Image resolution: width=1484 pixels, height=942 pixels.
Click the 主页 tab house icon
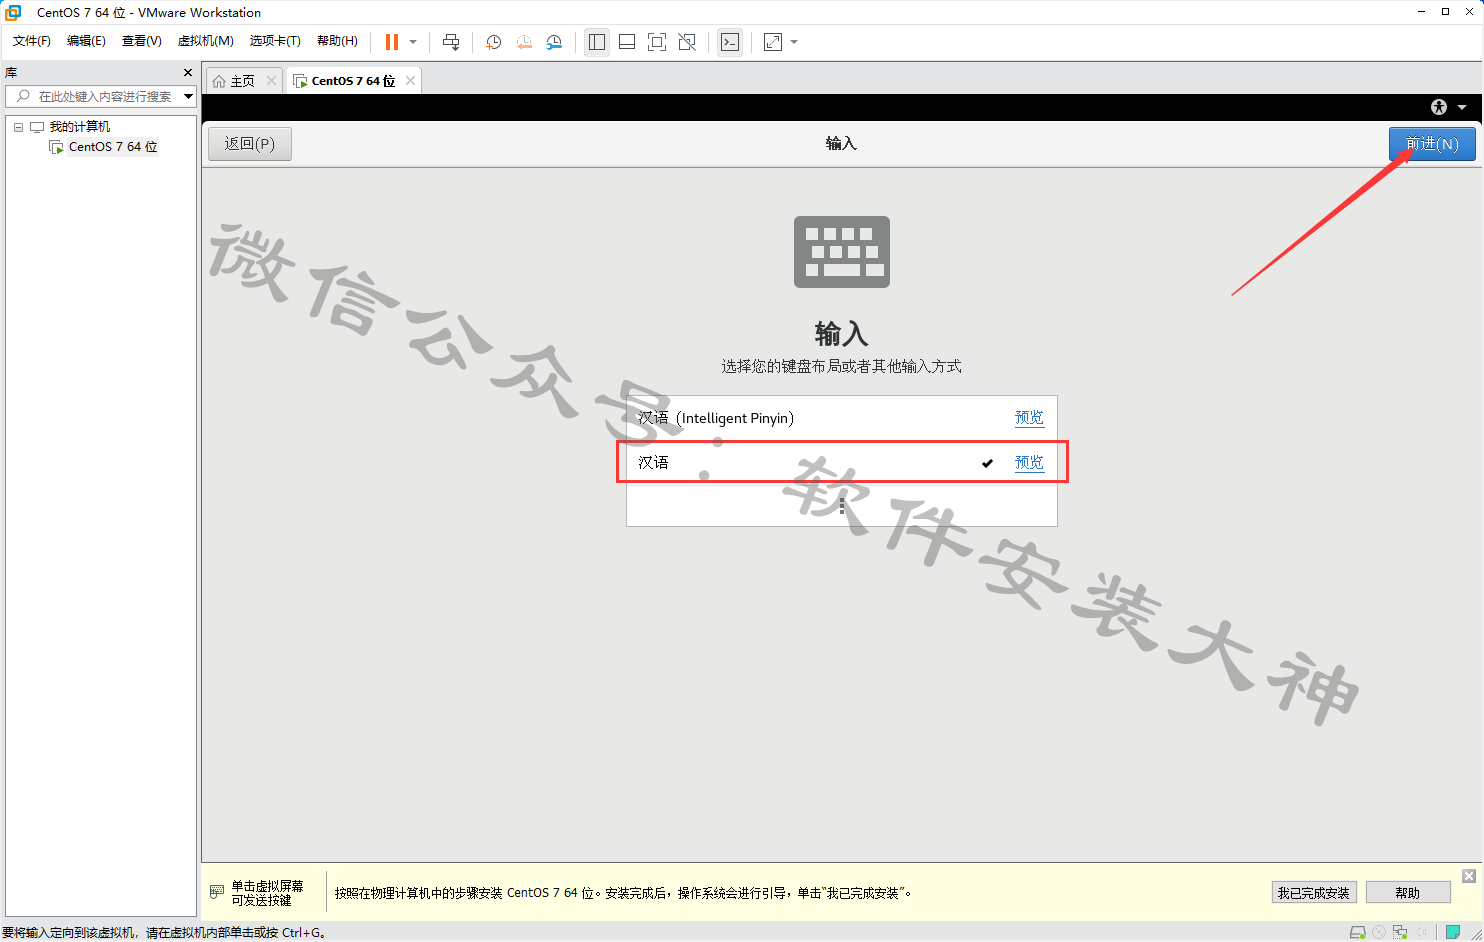[219, 81]
